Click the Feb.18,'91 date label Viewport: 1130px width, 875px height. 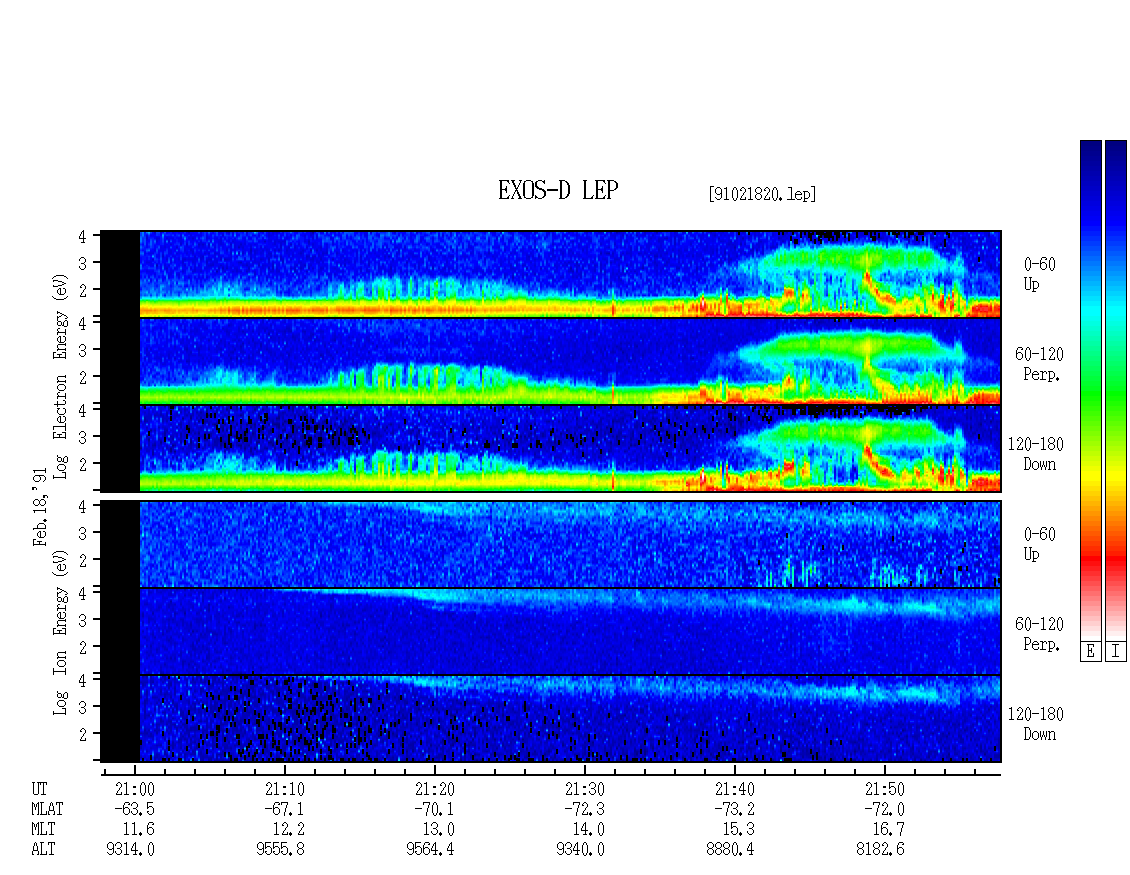point(40,507)
